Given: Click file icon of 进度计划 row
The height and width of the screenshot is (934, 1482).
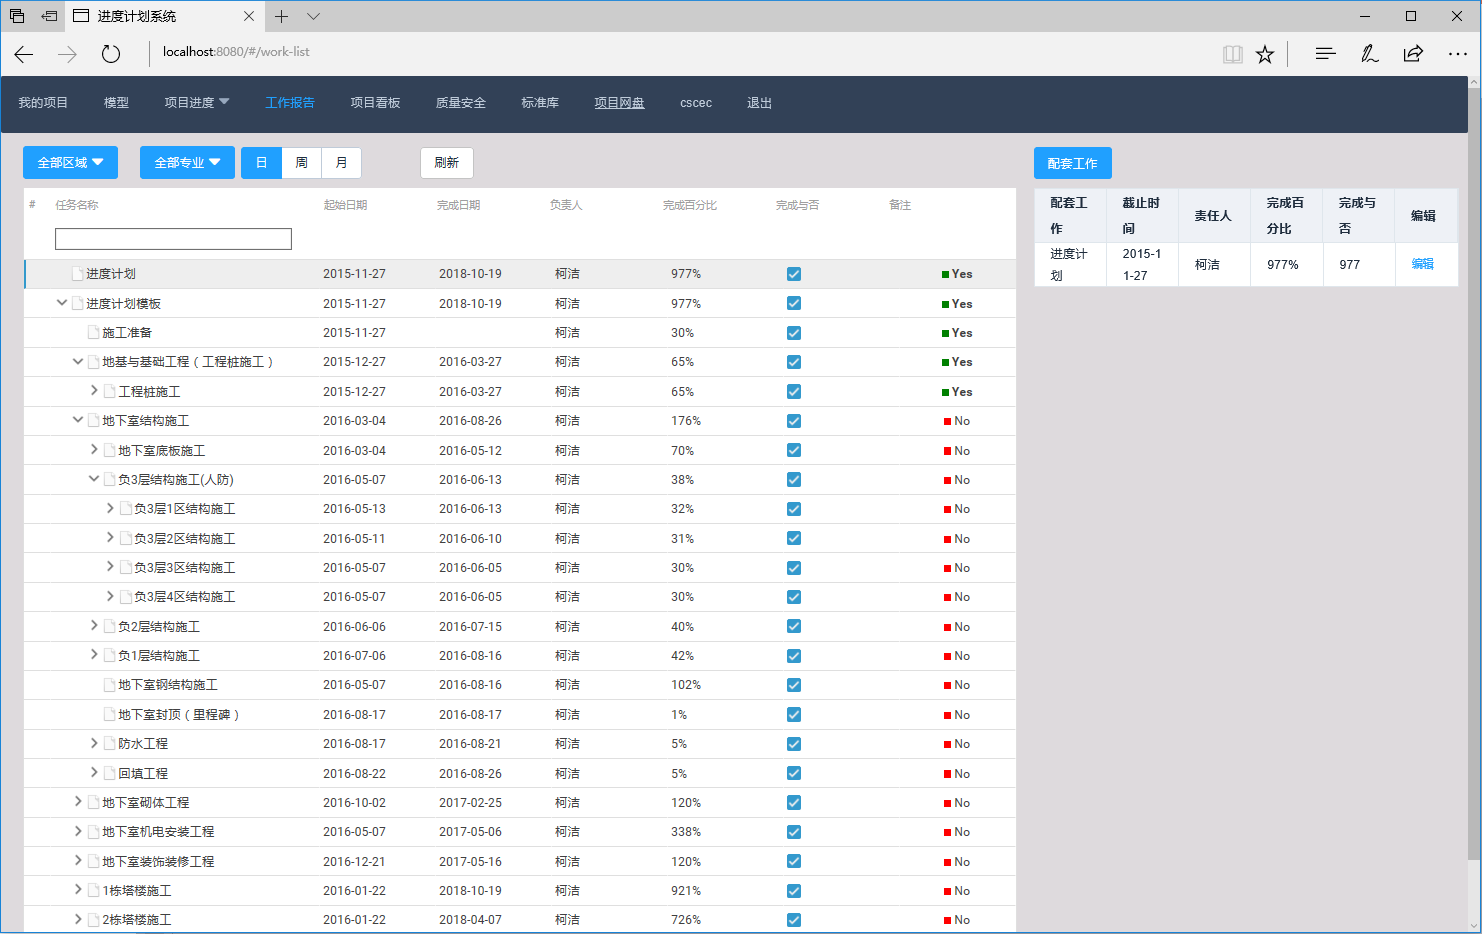Looking at the screenshot, I should 77,273.
